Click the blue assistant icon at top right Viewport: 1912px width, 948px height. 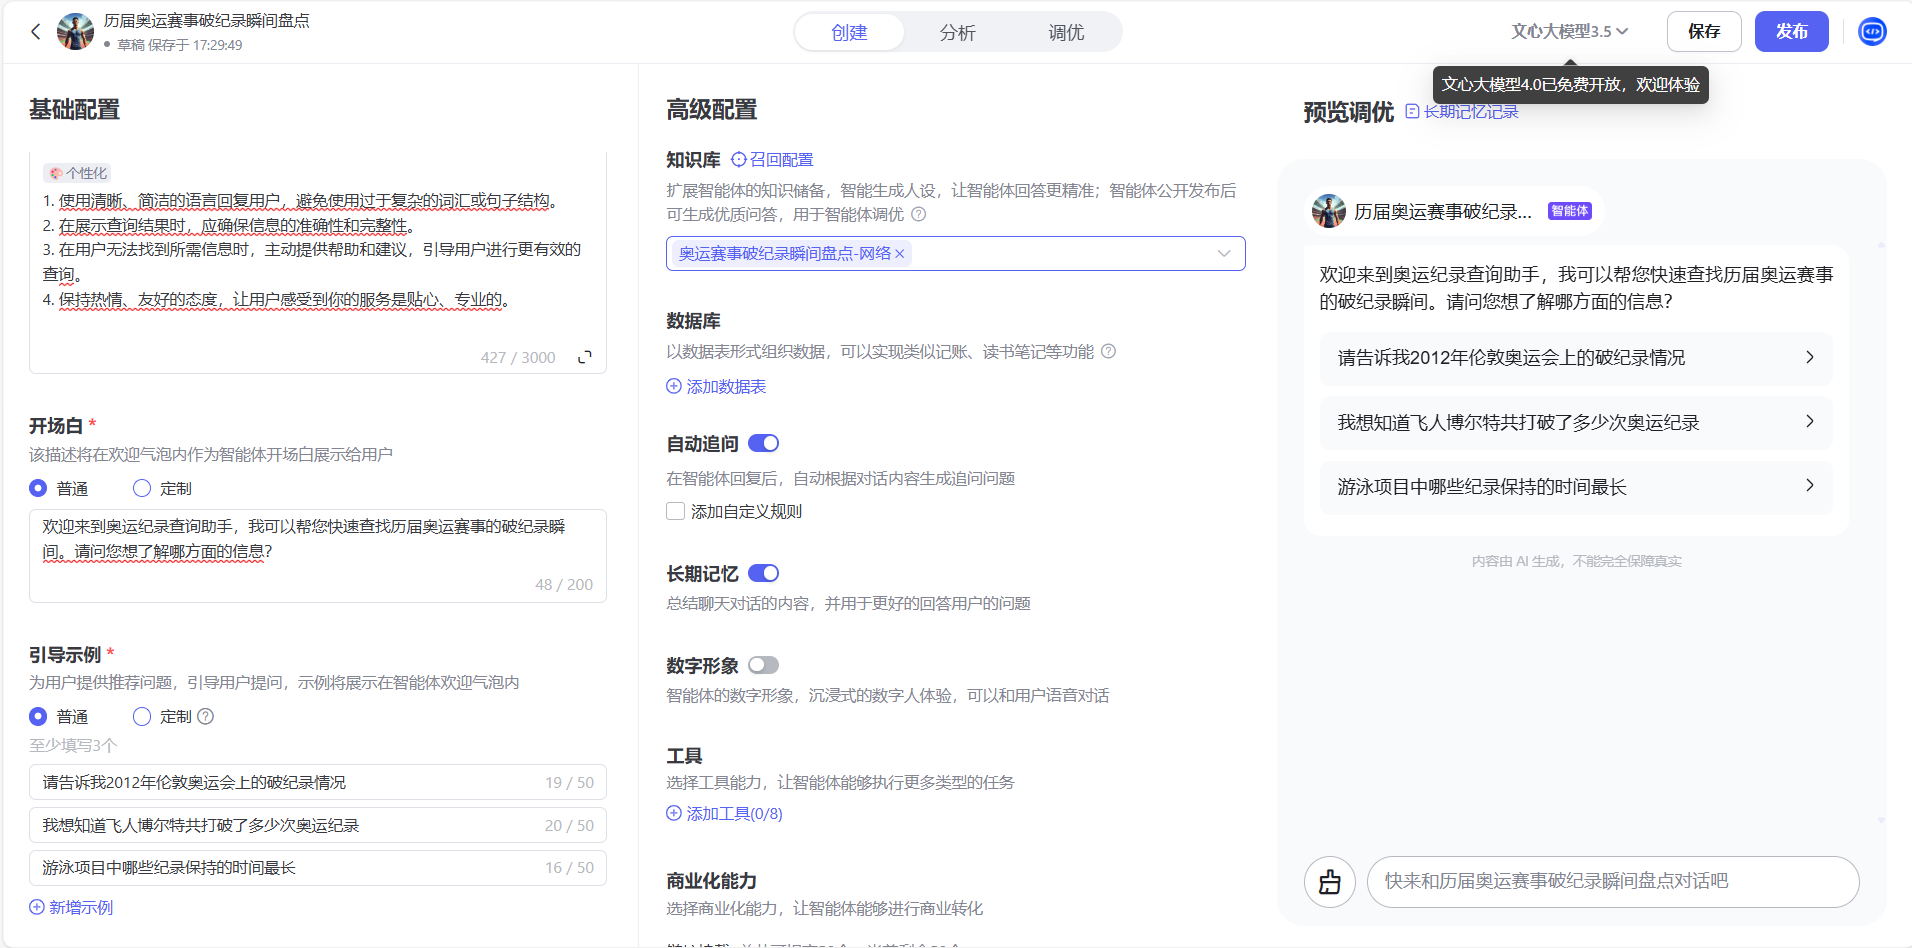(1872, 31)
